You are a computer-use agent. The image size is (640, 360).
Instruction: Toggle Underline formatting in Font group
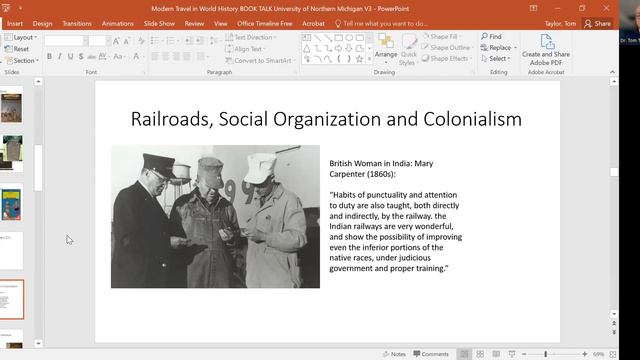click(x=70, y=56)
